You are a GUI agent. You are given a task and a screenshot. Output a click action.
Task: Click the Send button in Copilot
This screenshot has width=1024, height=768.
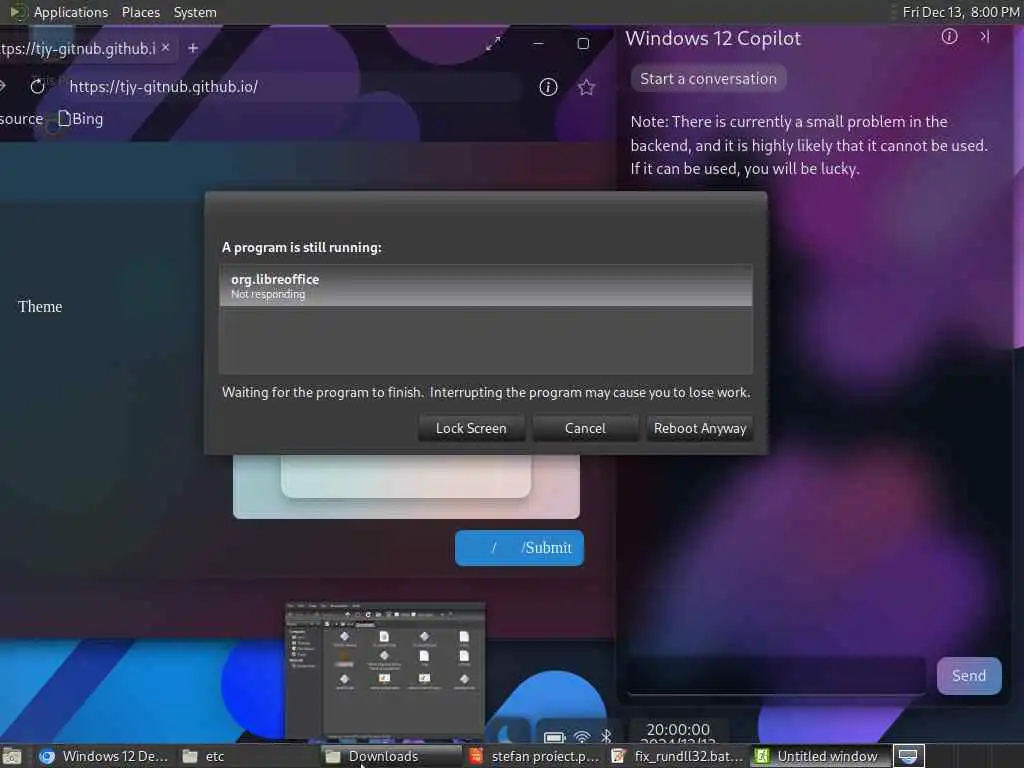click(968, 676)
